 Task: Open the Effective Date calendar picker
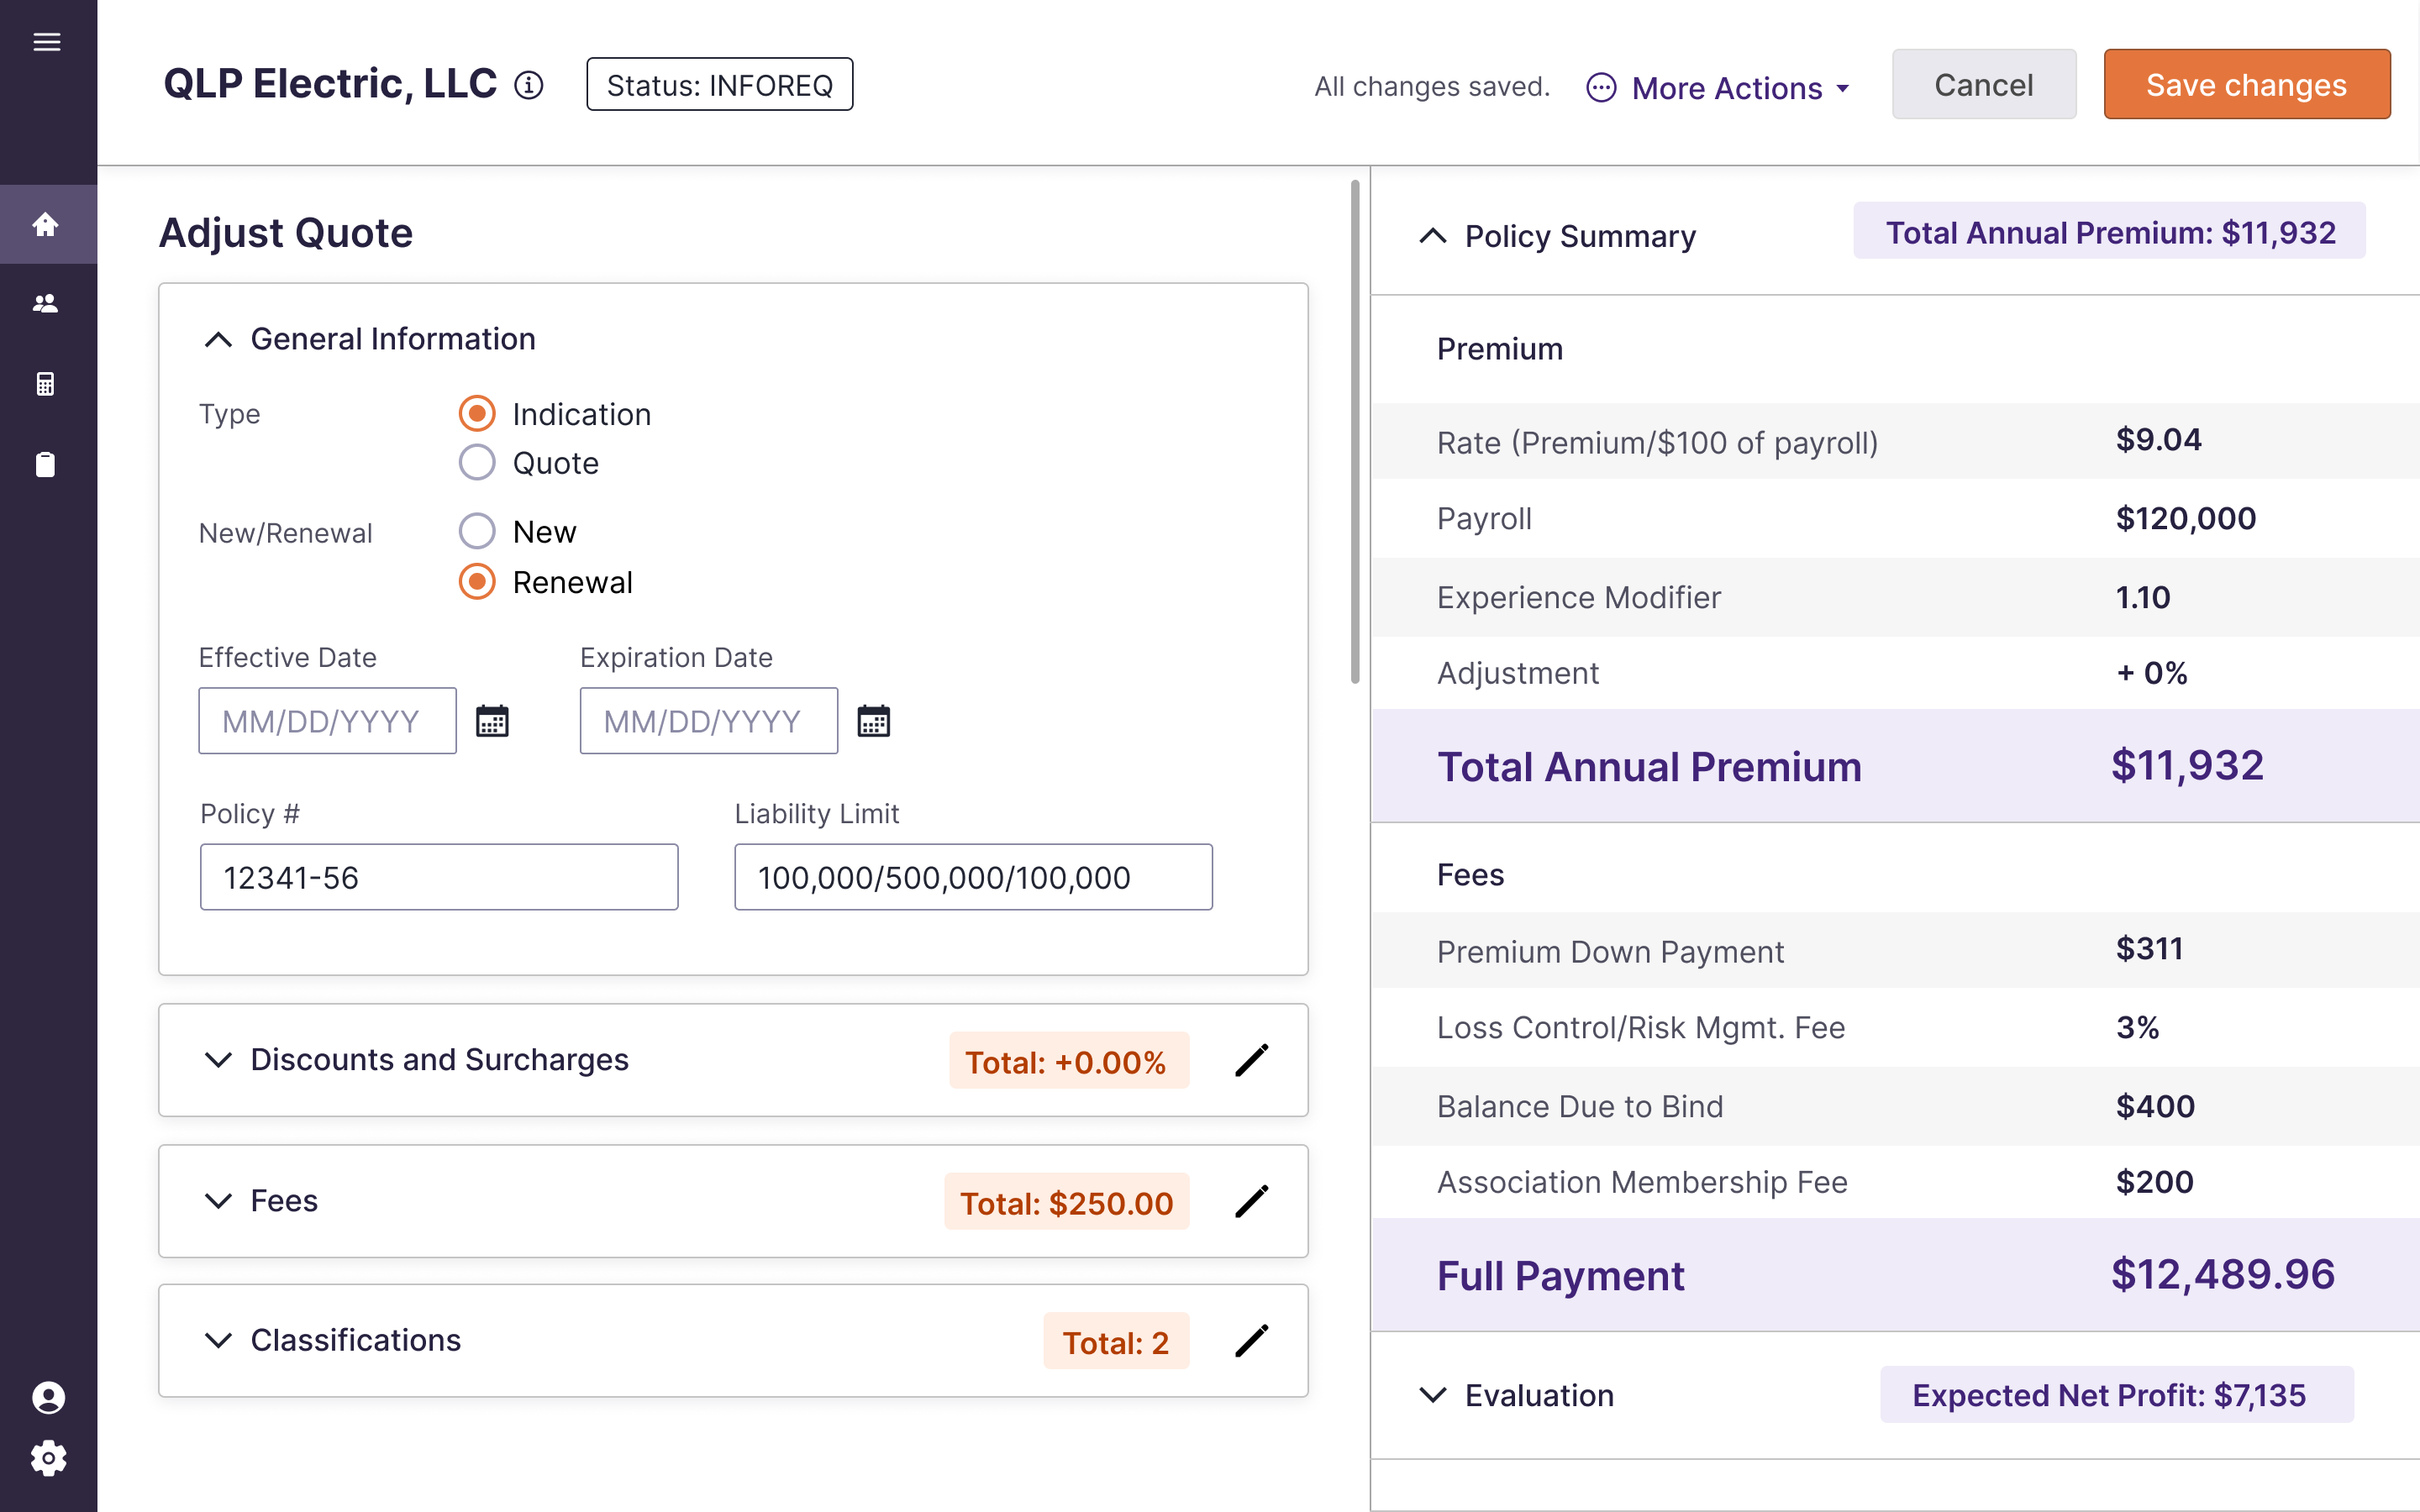[x=492, y=721]
